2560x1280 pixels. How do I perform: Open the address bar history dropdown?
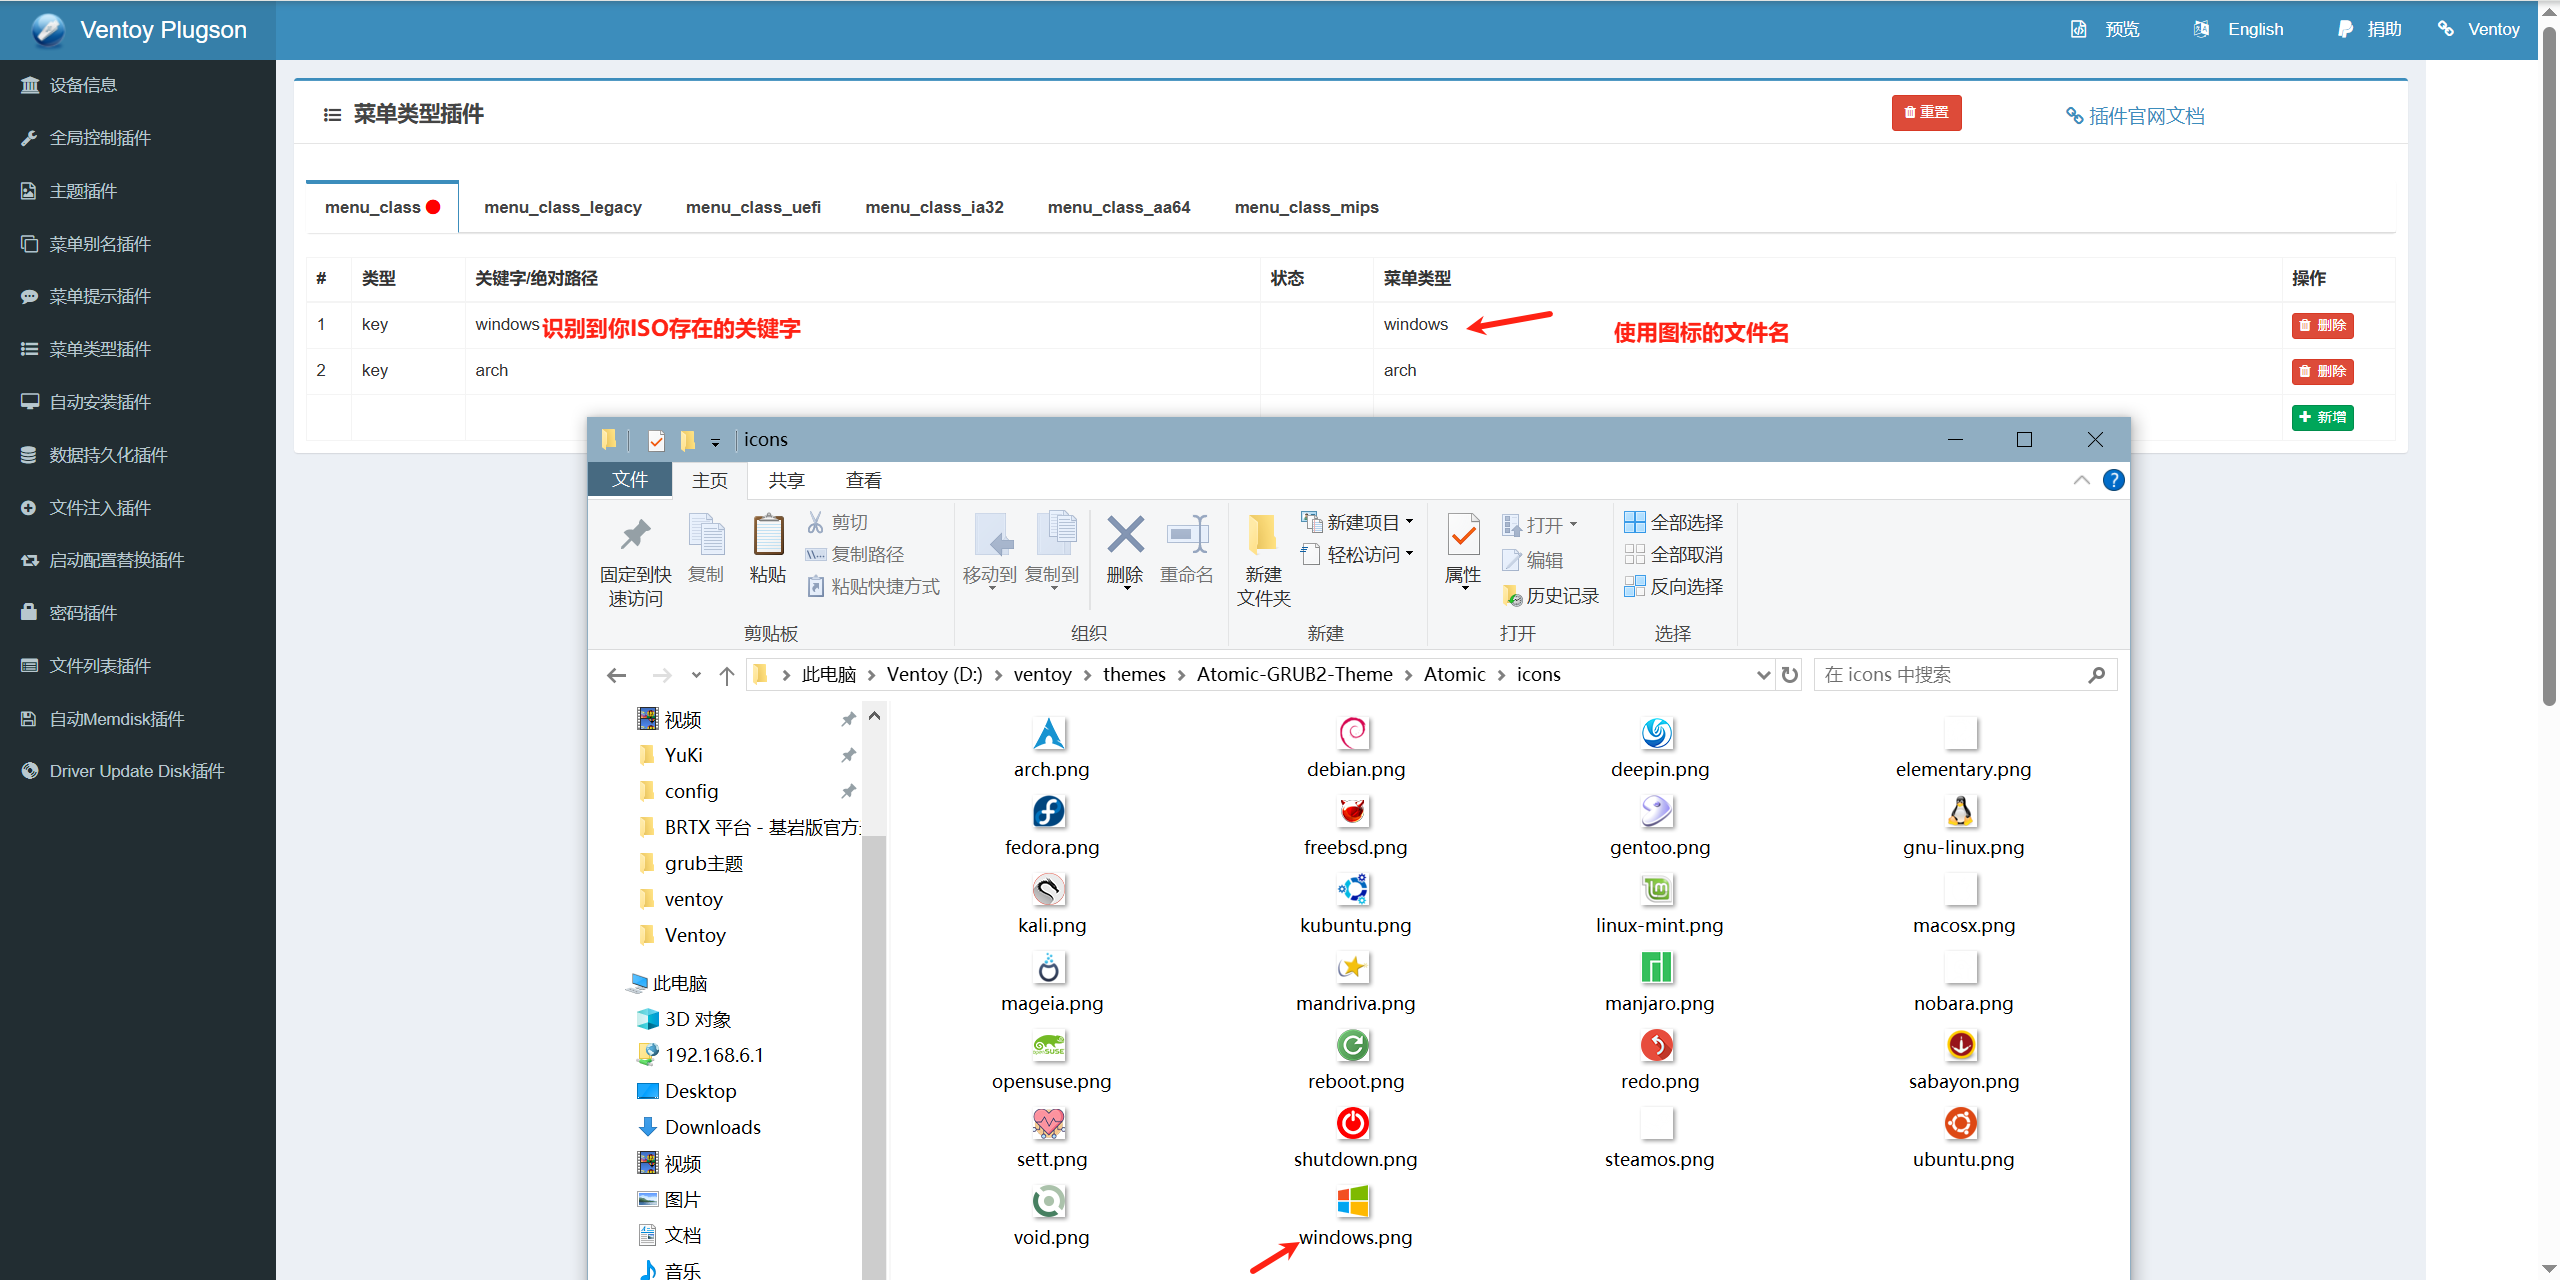coord(1763,676)
